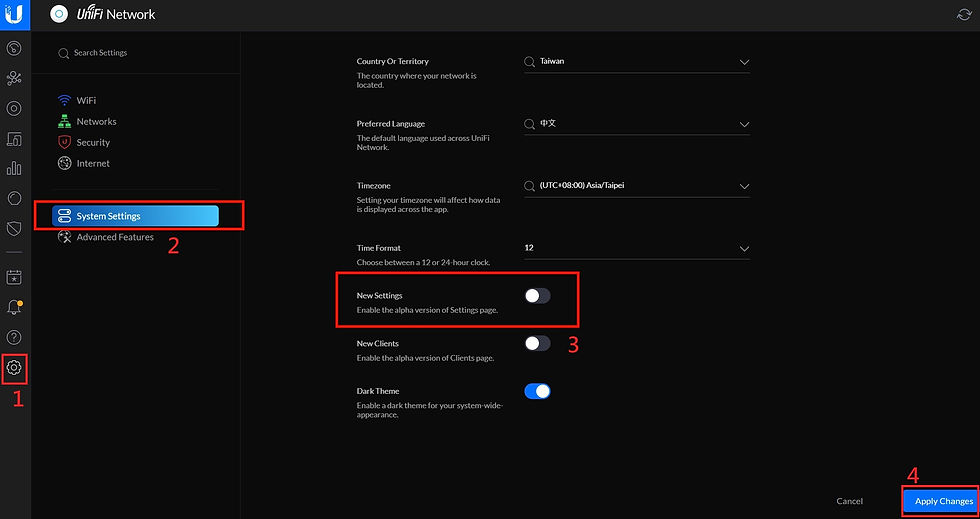Enable the New Settings toggle
Image resolution: width=980 pixels, height=519 pixels.
pyautogui.click(x=537, y=296)
